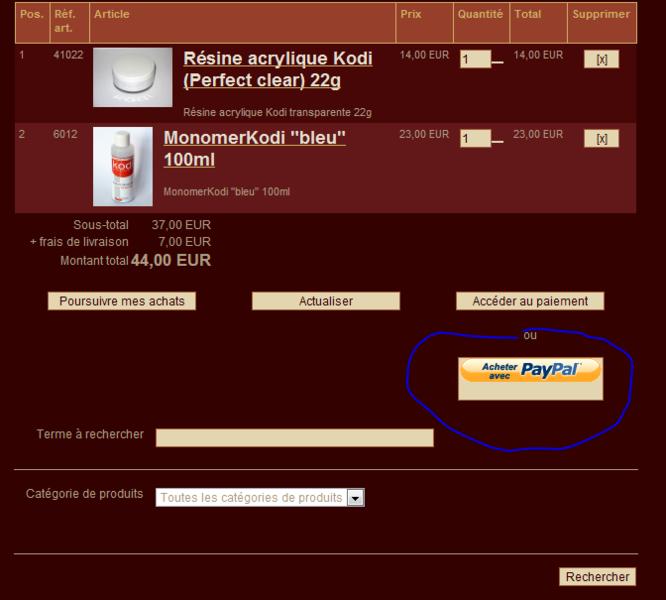Click the white resin jar product thumbnail
666x600 pixels.
[133, 77]
